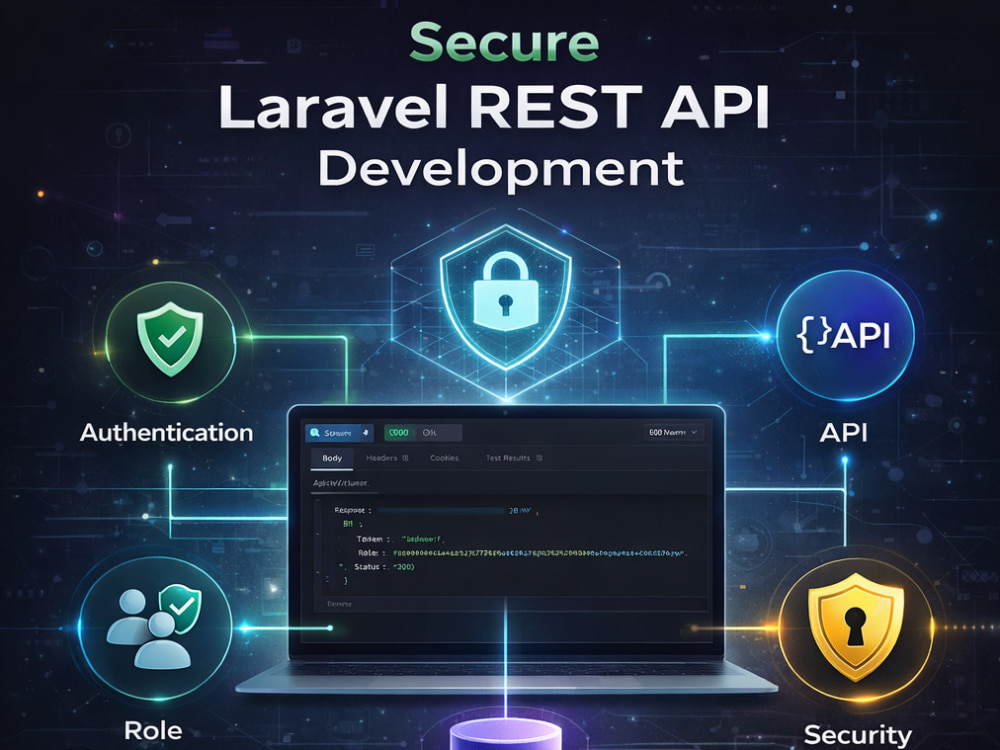Click the grey OK label next to green badge

pyautogui.click(x=430, y=433)
